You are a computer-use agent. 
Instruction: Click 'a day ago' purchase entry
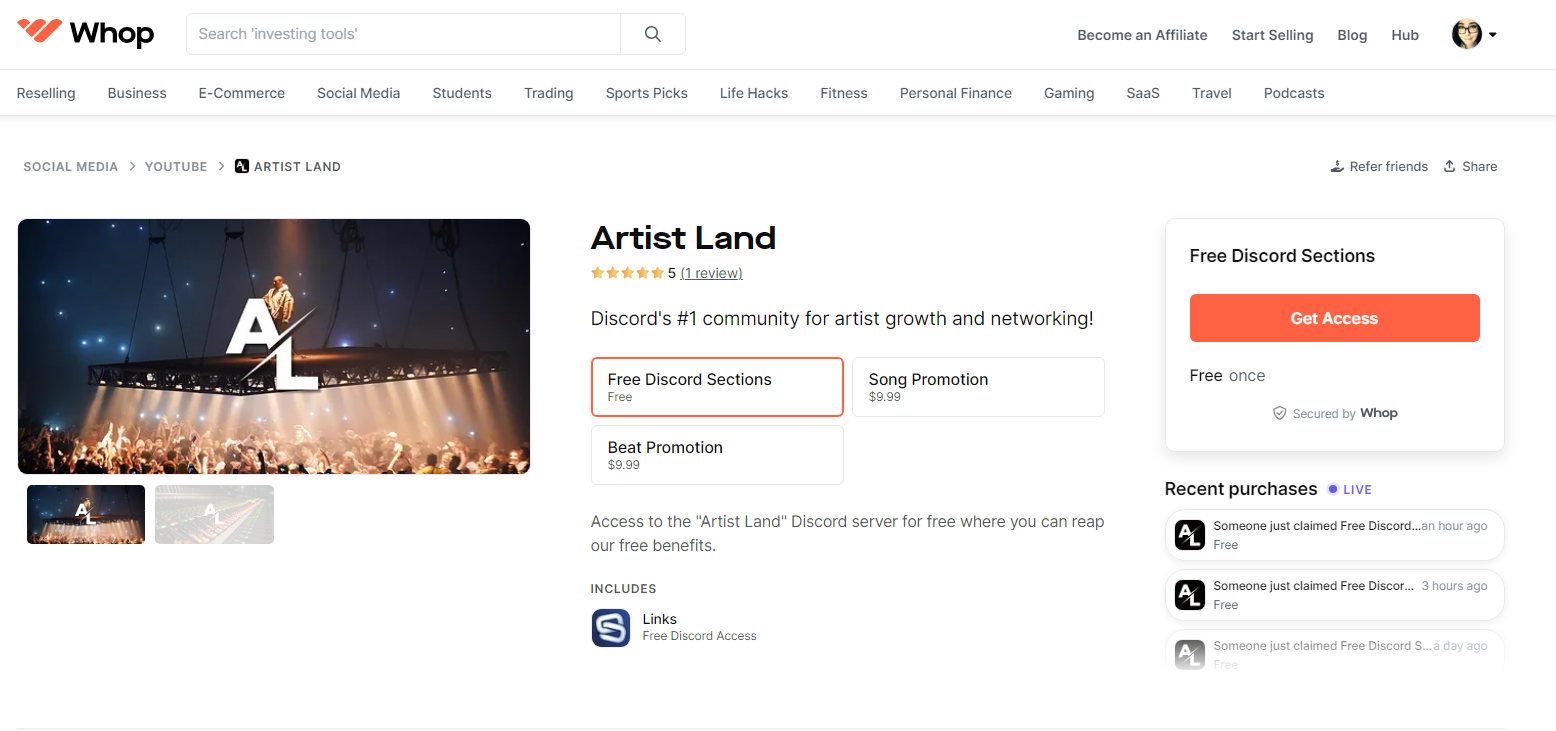click(x=1334, y=650)
